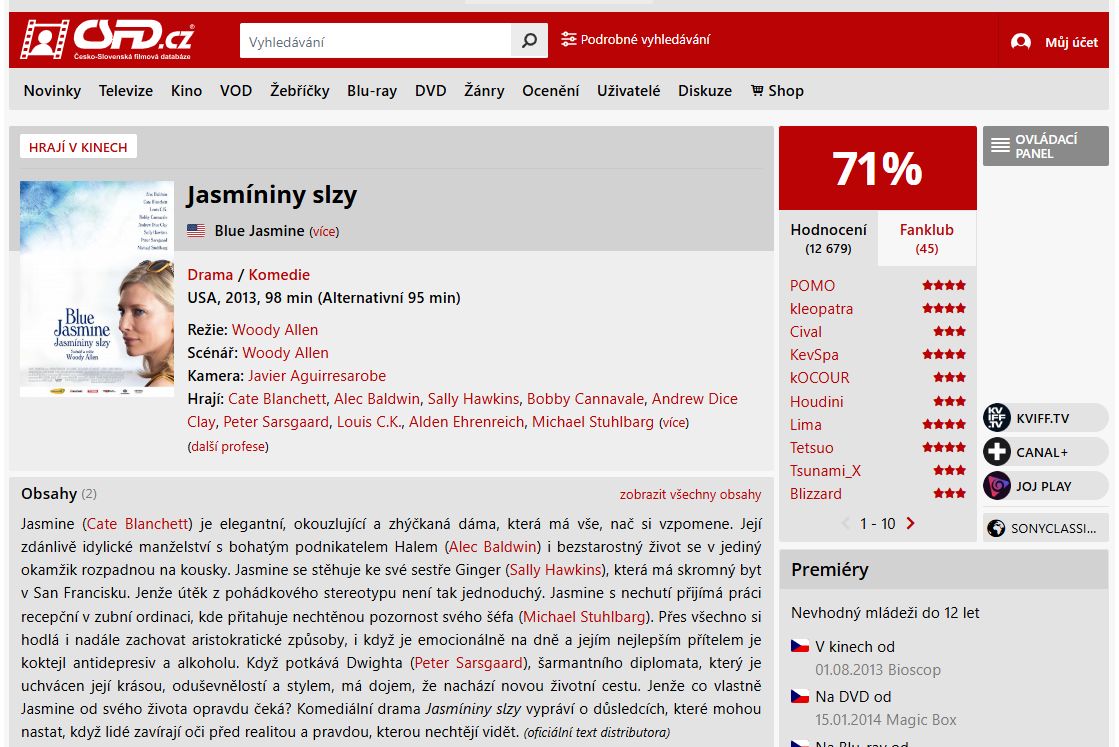
Task: Click the 71% rating box
Action: pos(877,168)
